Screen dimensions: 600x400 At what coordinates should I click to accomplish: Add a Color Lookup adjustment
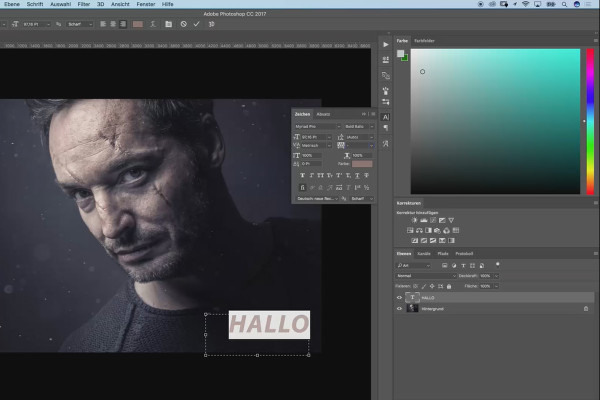[x=456, y=230]
